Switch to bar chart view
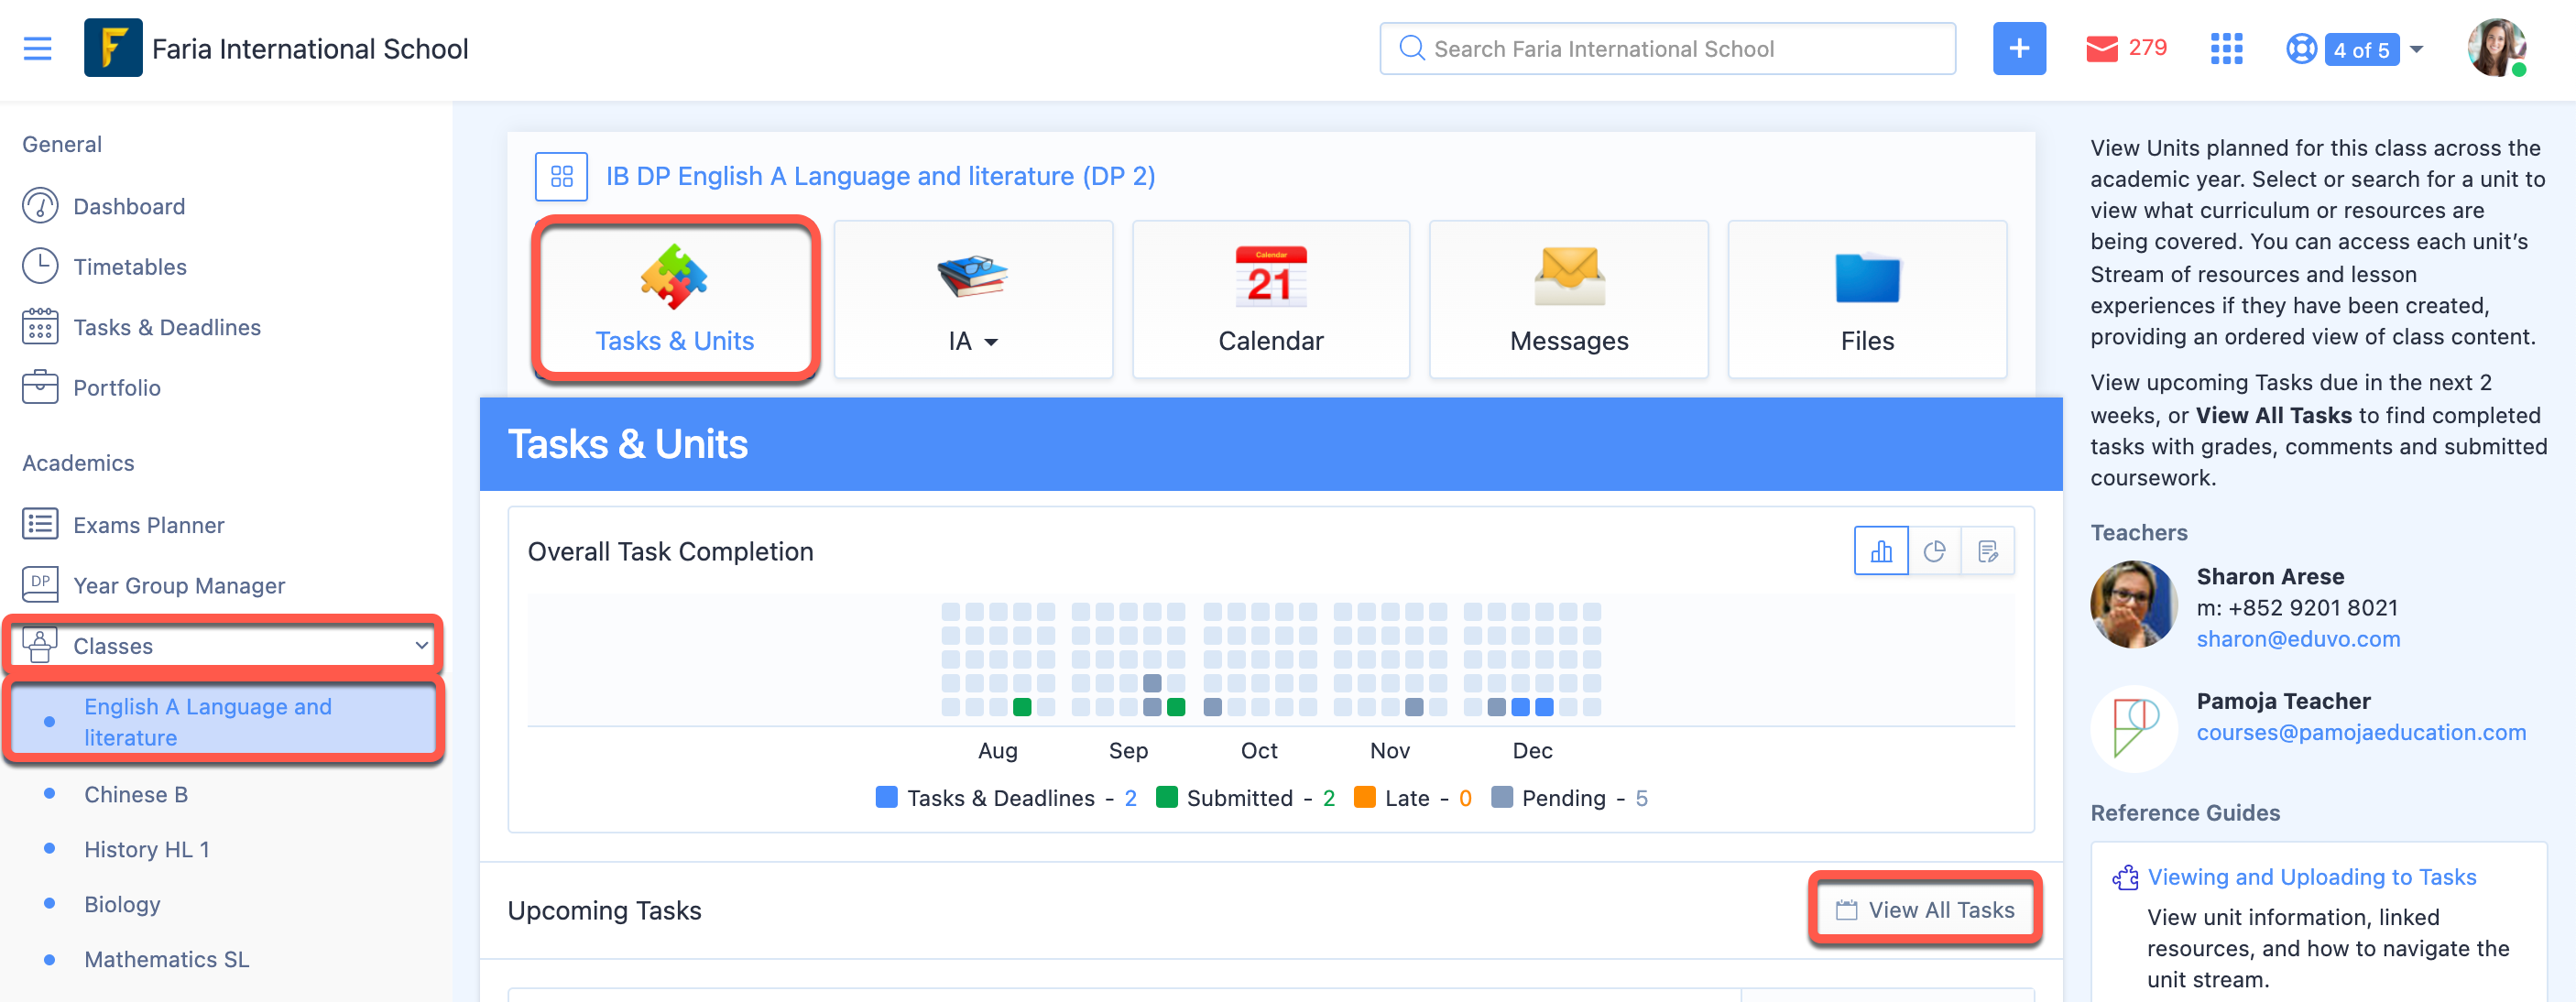The width and height of the screenshot is (2576, 1002). tap(1881, 551)
